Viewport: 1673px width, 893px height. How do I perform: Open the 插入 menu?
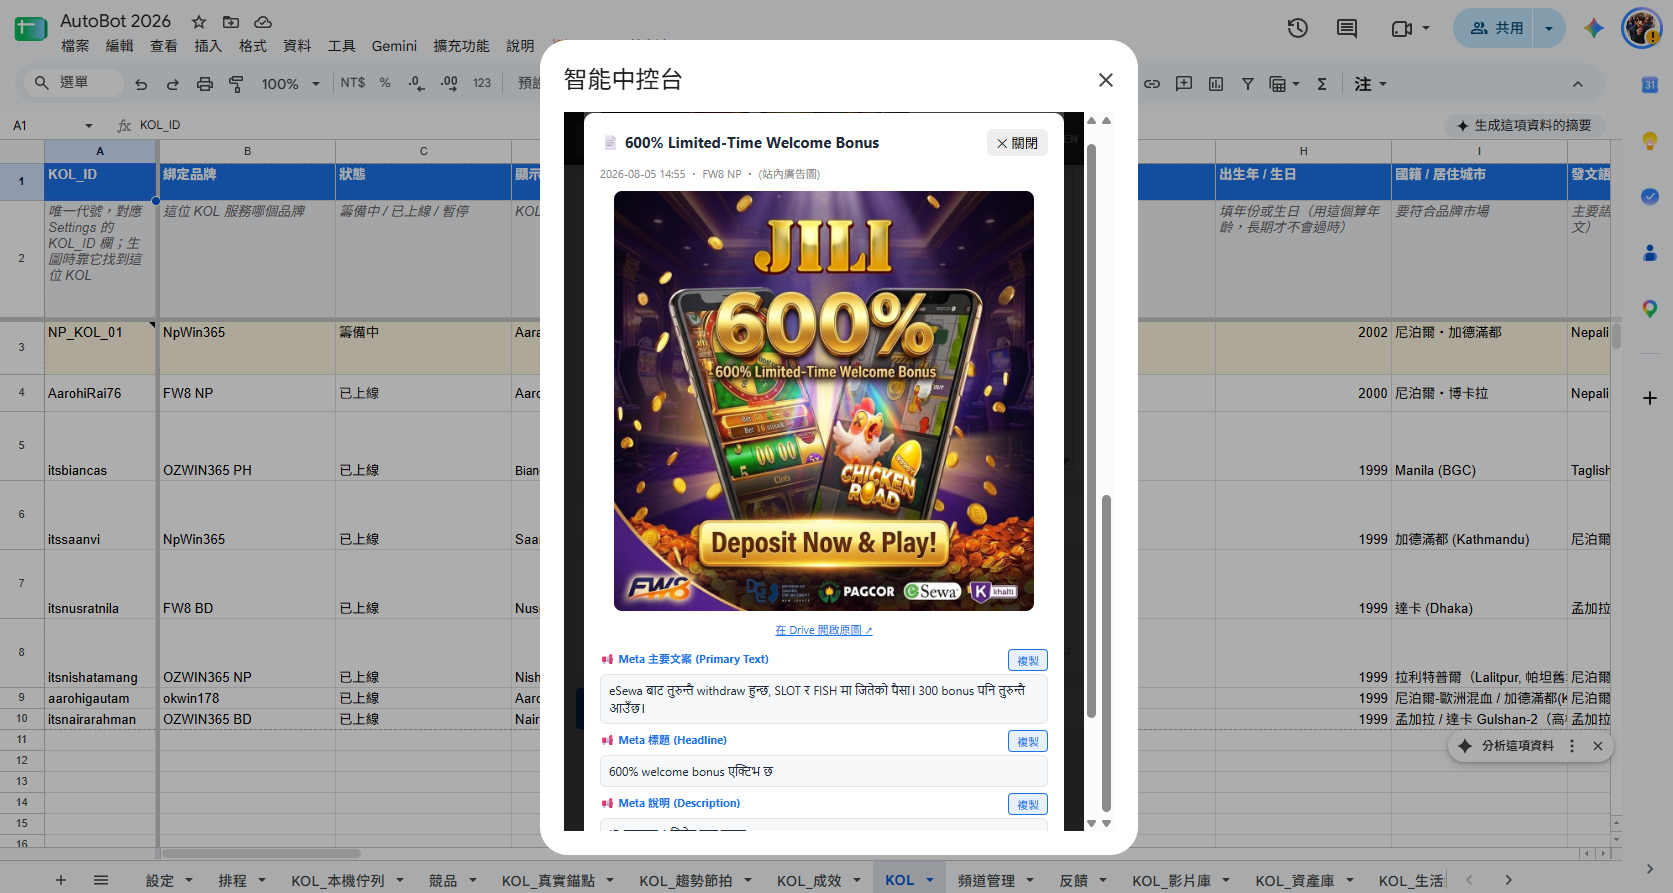point(208,46)
